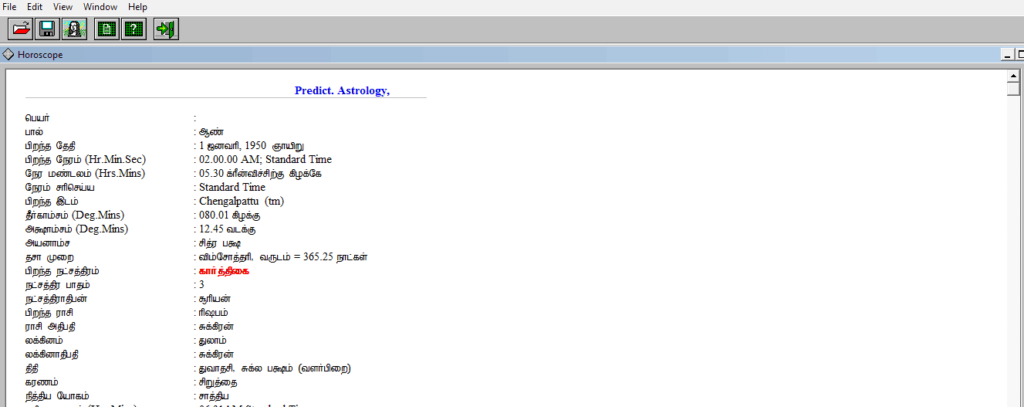Click the Predict. Astrology, heading
Image resolution: width=1024 pixels, height=407 pixels.
coord(342,90)
